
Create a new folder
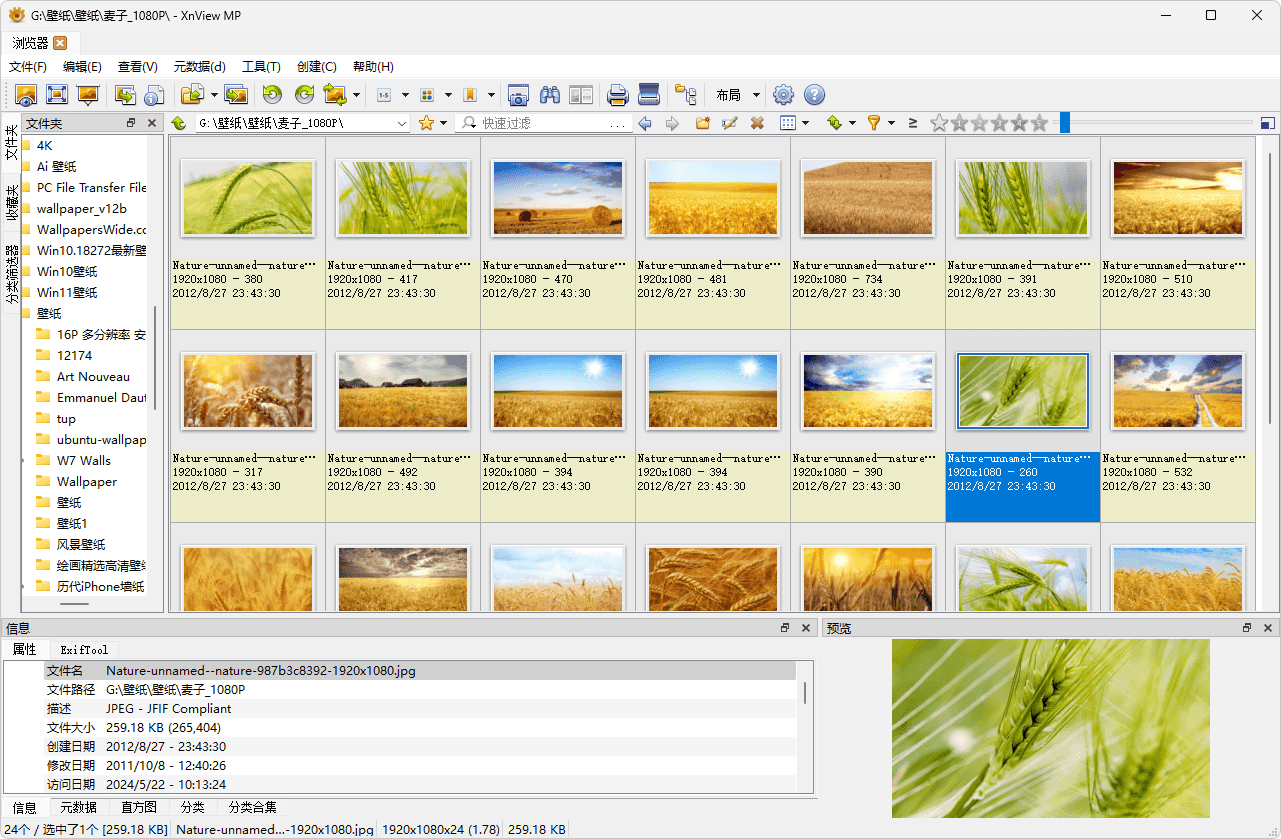703,122
